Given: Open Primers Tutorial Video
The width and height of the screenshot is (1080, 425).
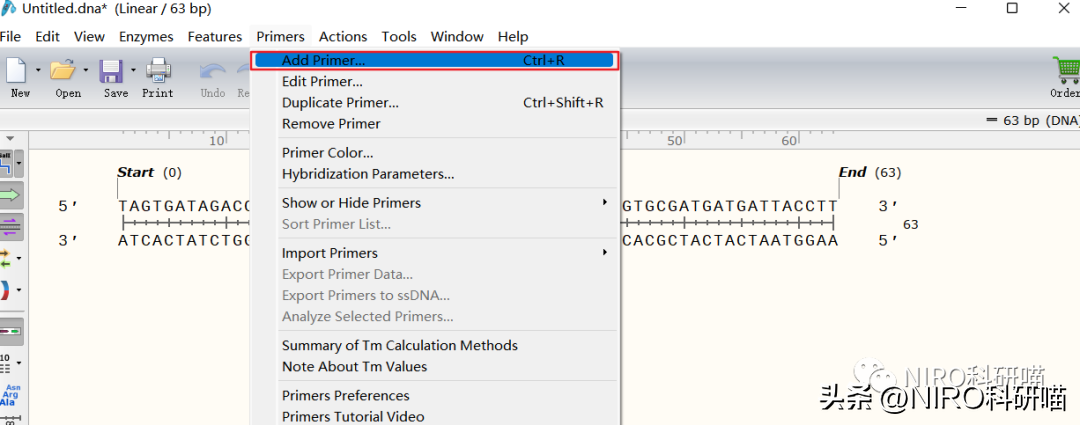Looking at the screenshot, I should [352, 416].
